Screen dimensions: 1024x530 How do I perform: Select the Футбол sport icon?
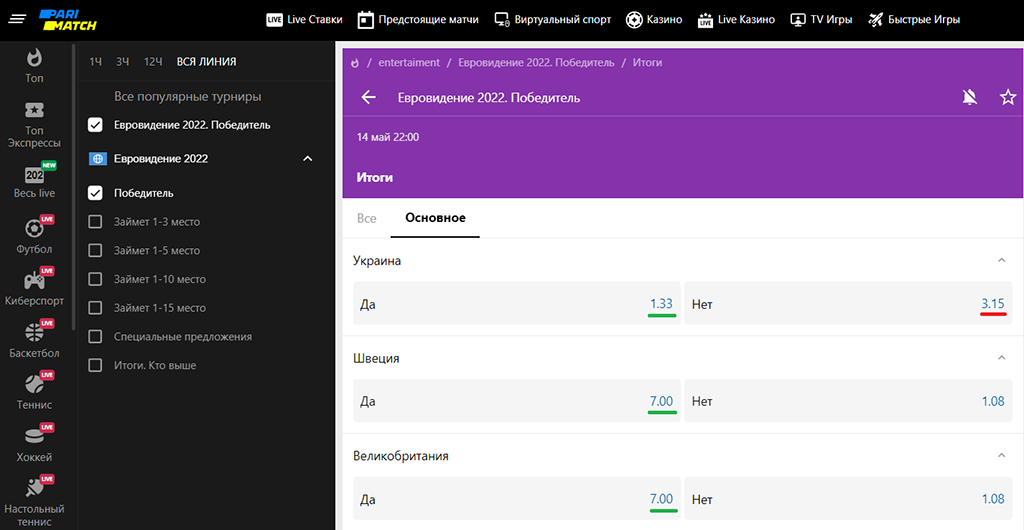[x=34, y=229]
